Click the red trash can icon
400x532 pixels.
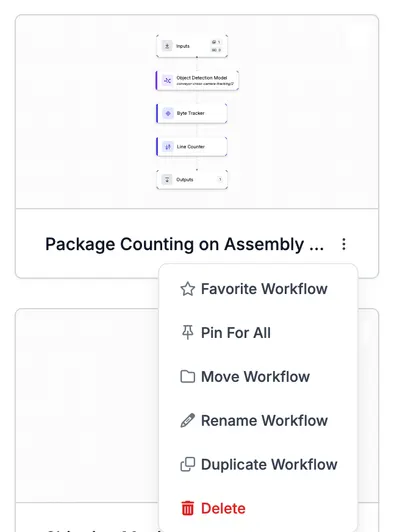coord(187,508)
